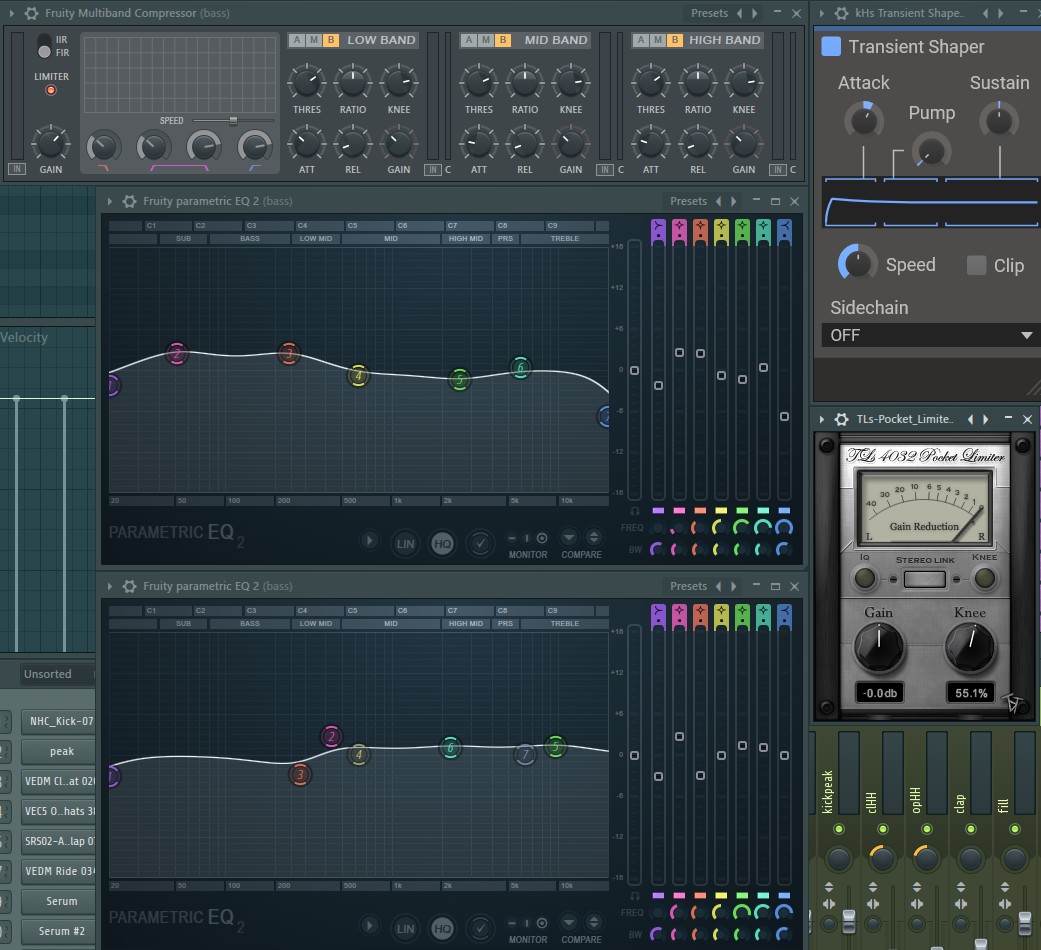This screenshot has height=950, width=1041.
Task: Open Fruity Multiband Compressor gear settings icon
Action: click(31, 13)
